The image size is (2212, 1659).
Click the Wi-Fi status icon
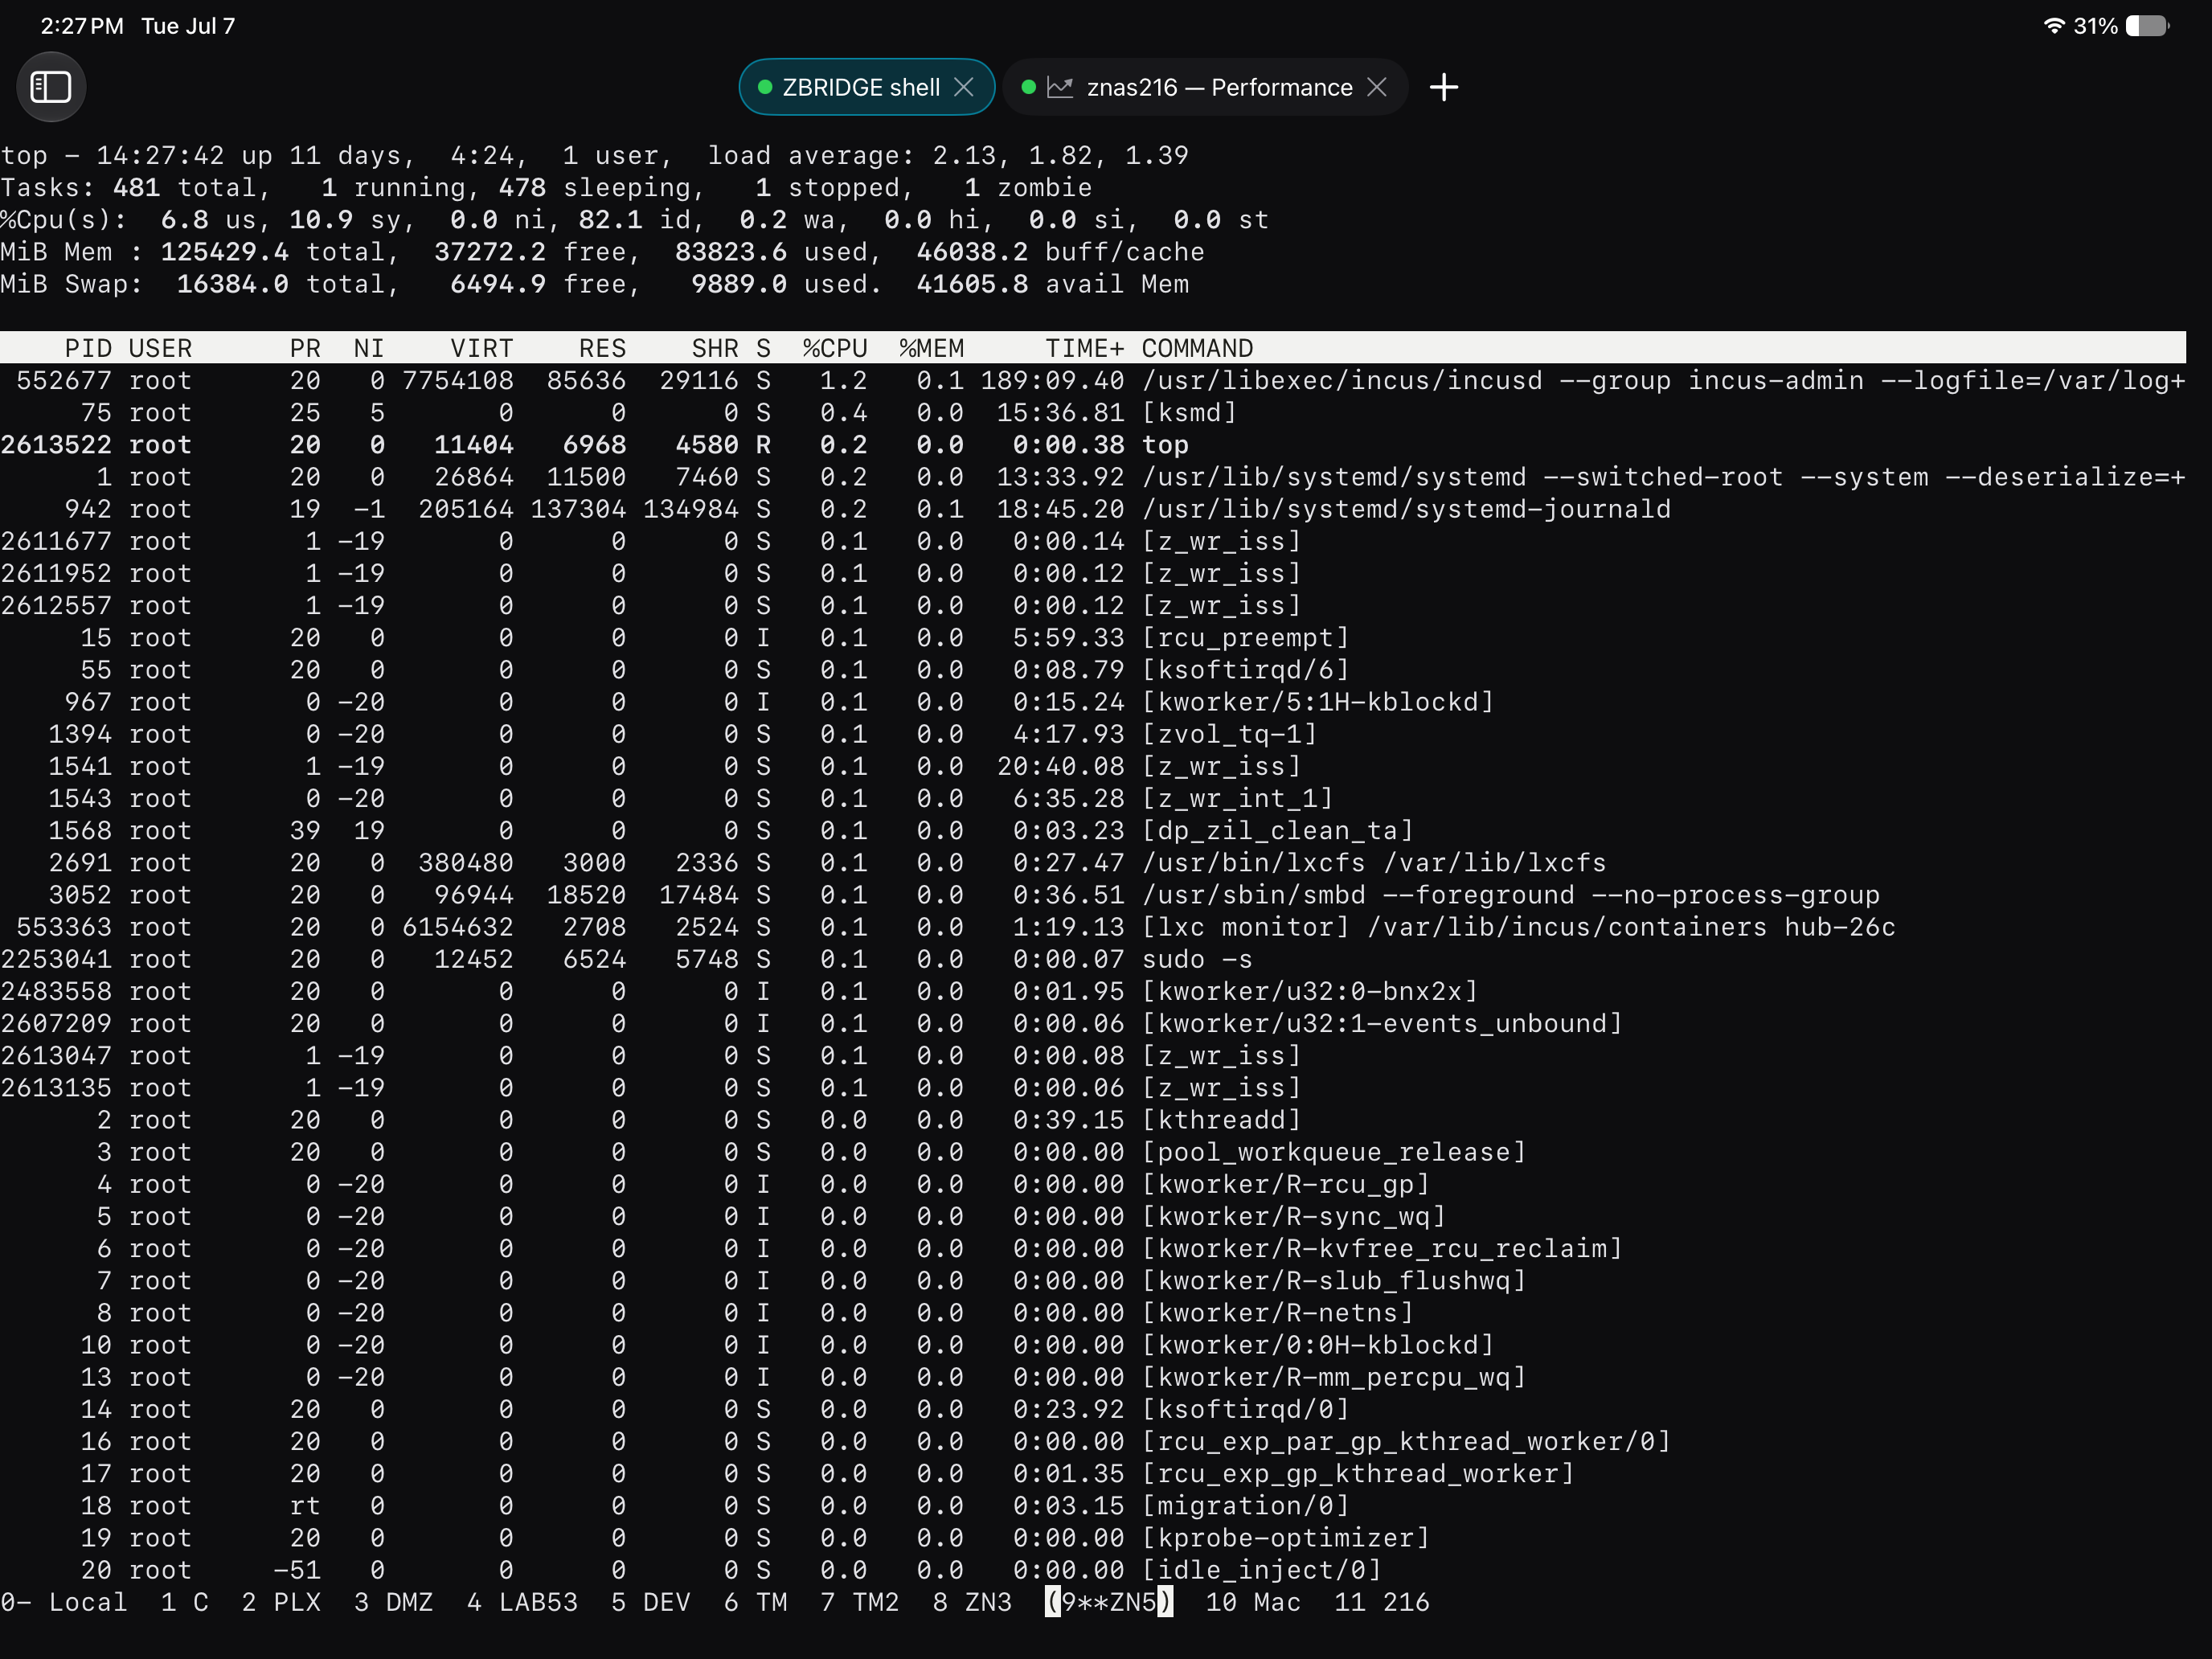2053,26
